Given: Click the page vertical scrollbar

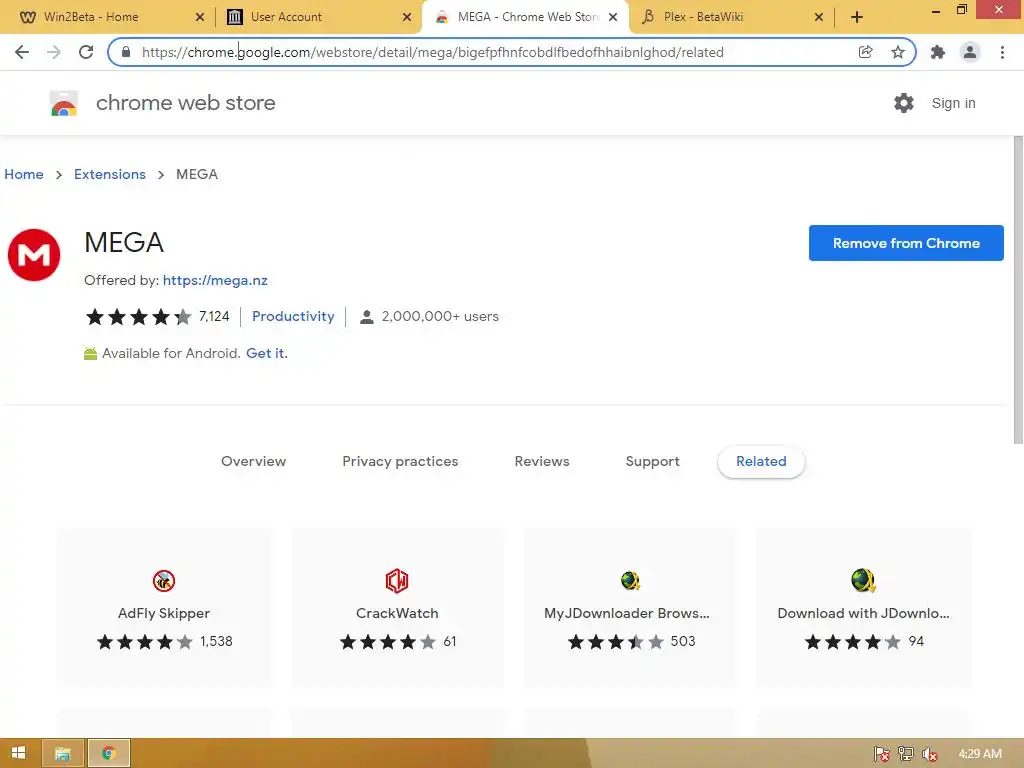Looking at the screenshot, I should (1017, 291).
